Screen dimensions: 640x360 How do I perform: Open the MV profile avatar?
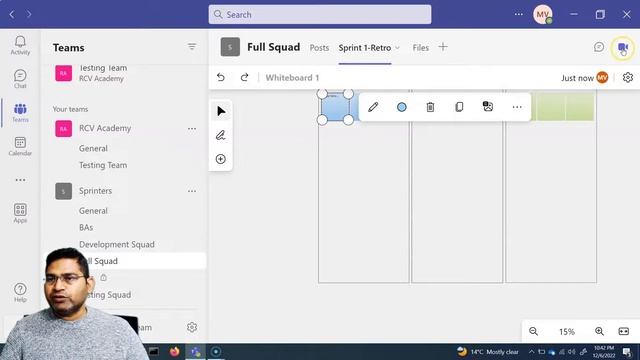point(542,15)
